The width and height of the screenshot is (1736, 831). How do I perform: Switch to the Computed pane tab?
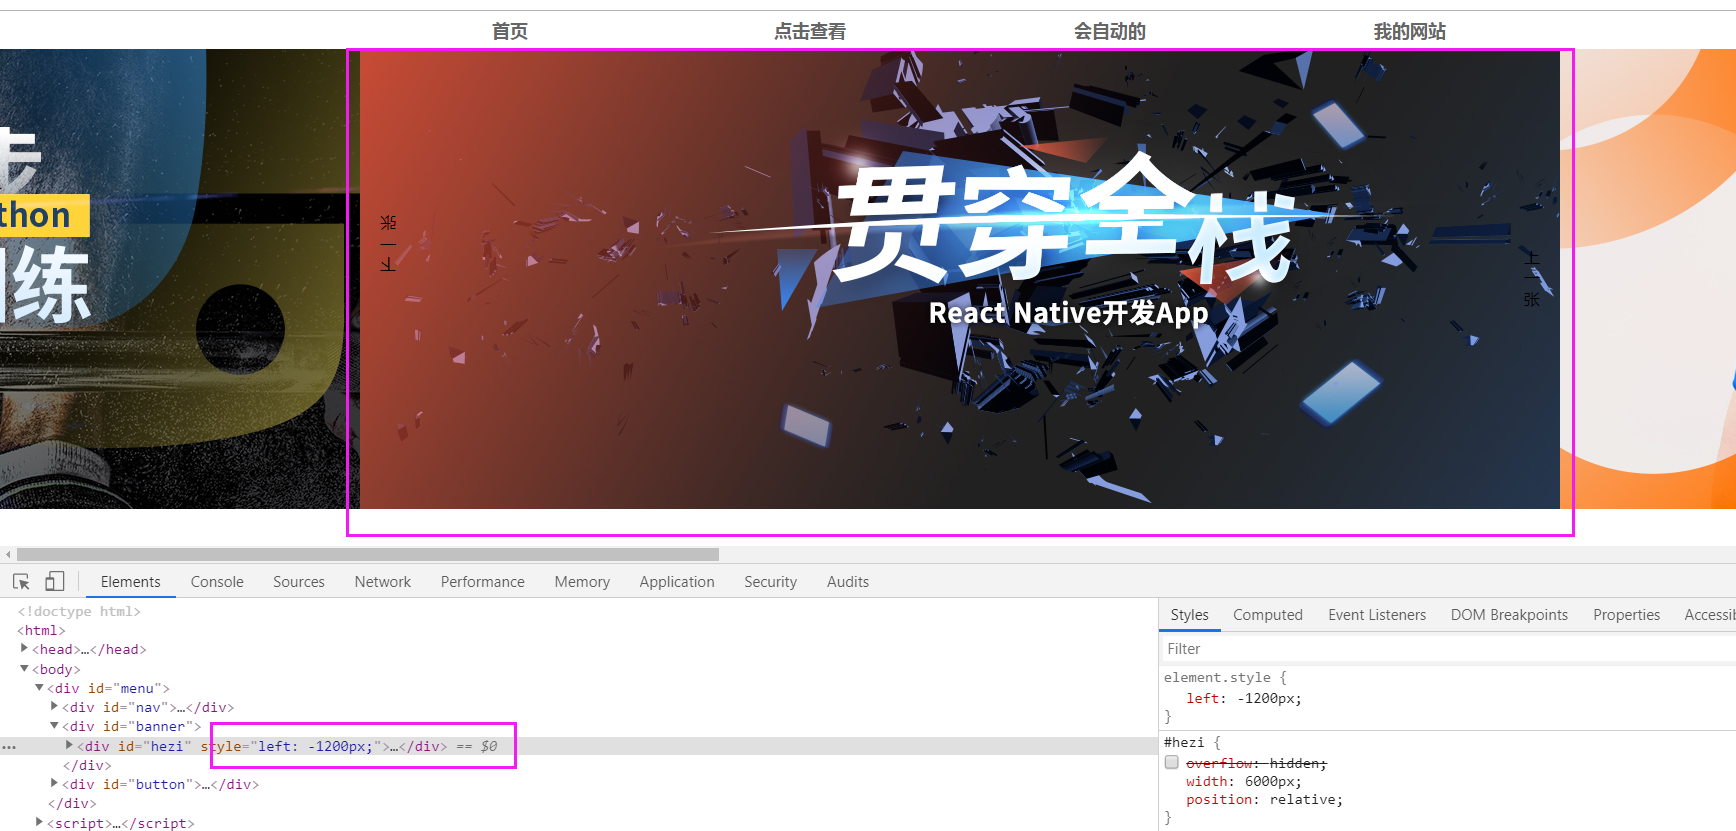1268,615
